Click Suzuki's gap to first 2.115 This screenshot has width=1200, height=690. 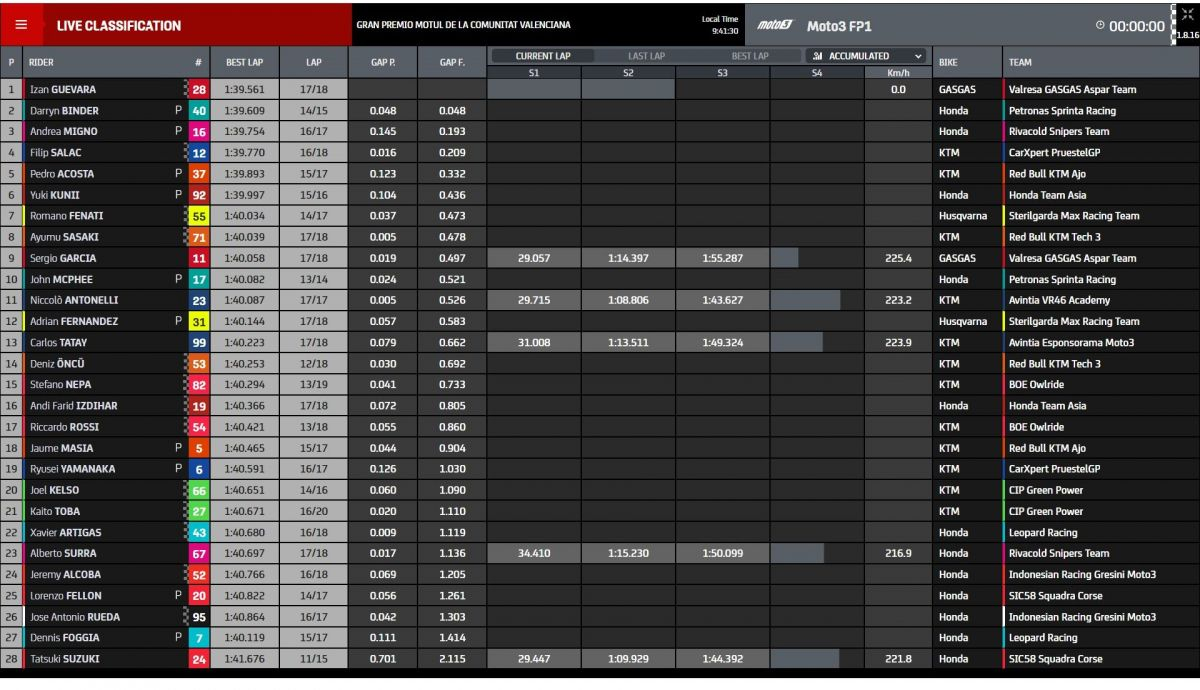coord(452,659)
